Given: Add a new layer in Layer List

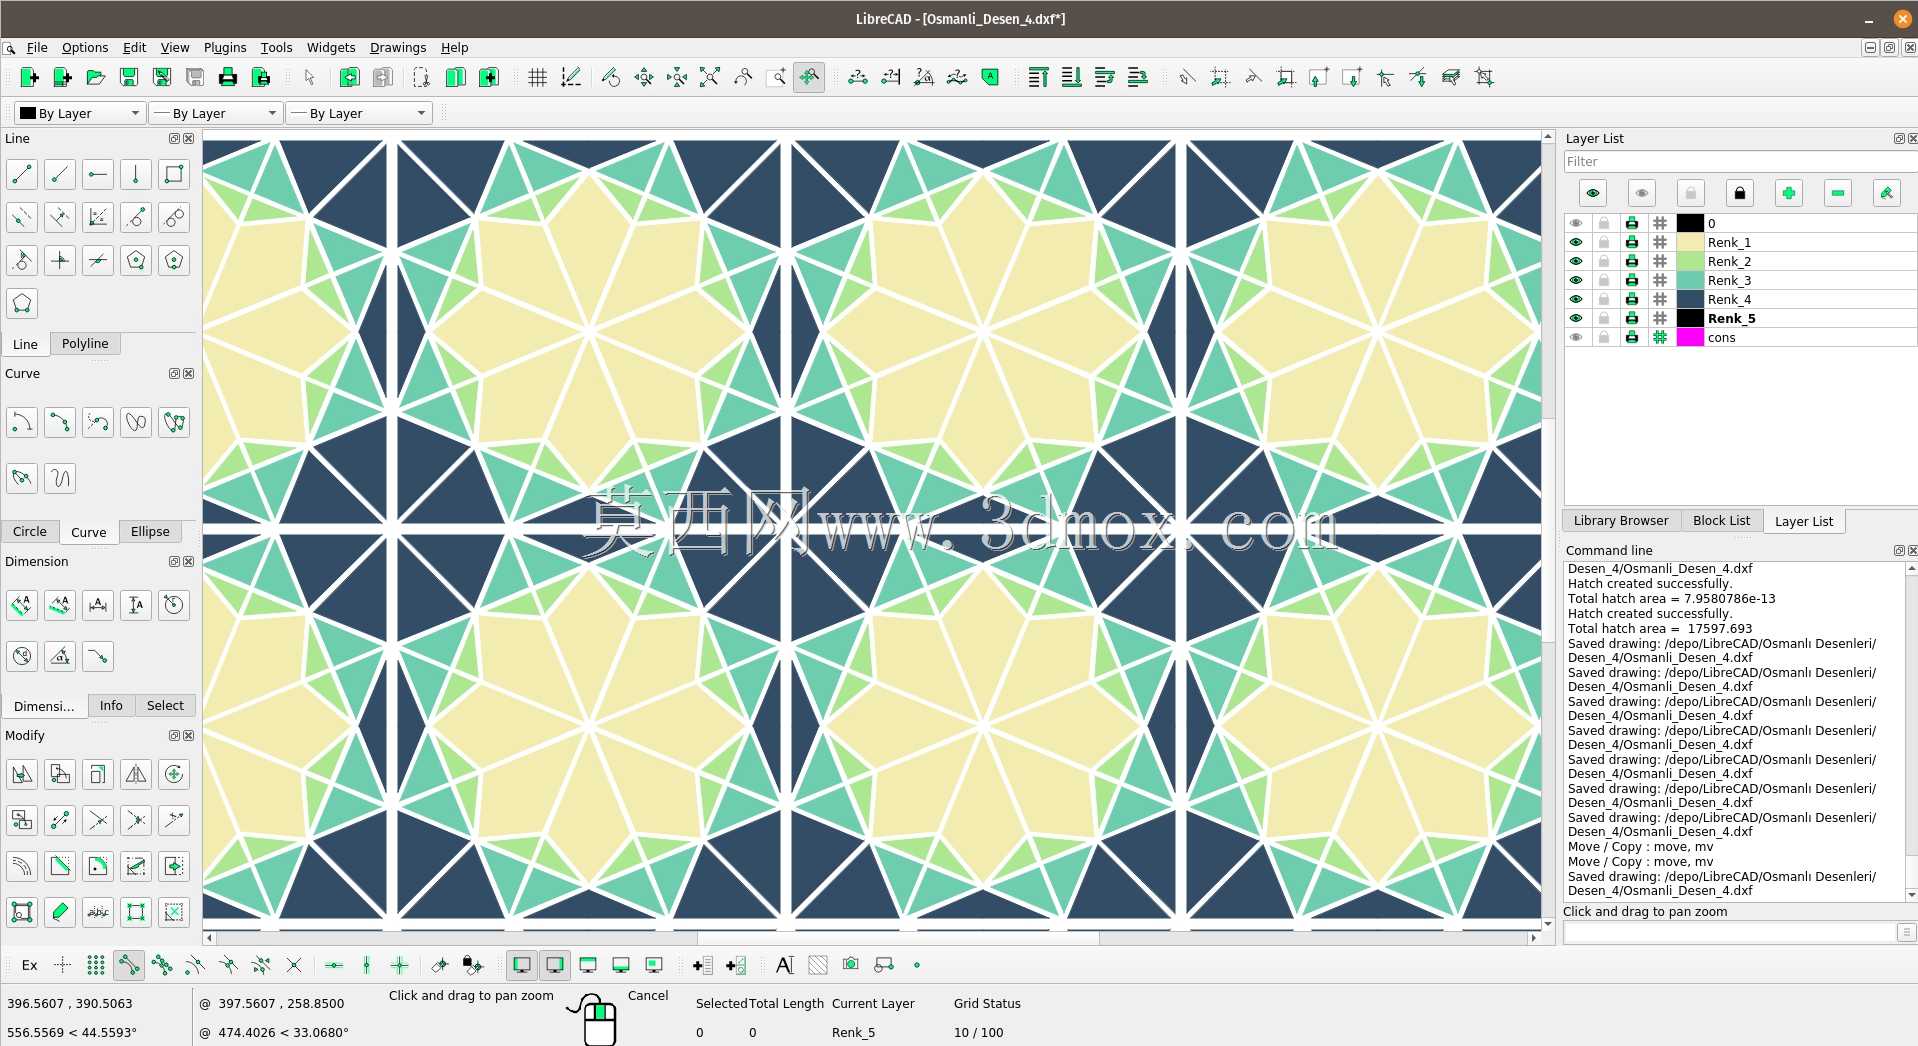Looking at the screenshot, I should click(1789, 193).
